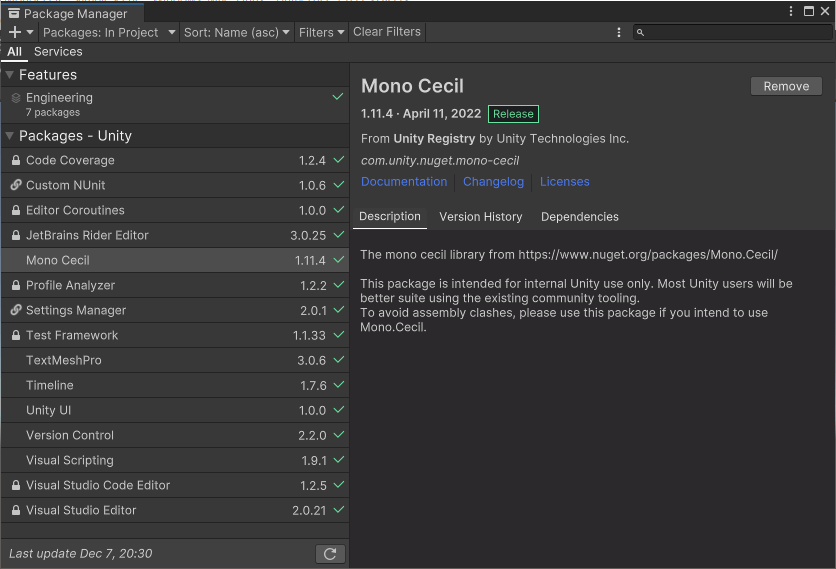Image resolution: width=836 pixels, height=569 pixels.
Task: Click the Engineering feature layers icon
Action: [x=16, y=98]
